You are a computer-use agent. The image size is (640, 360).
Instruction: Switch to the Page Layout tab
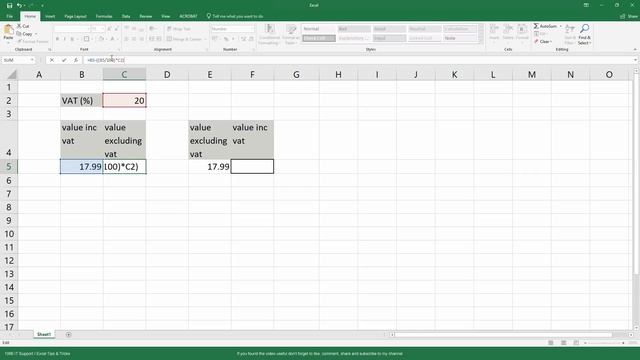click(x=76, y=16)
